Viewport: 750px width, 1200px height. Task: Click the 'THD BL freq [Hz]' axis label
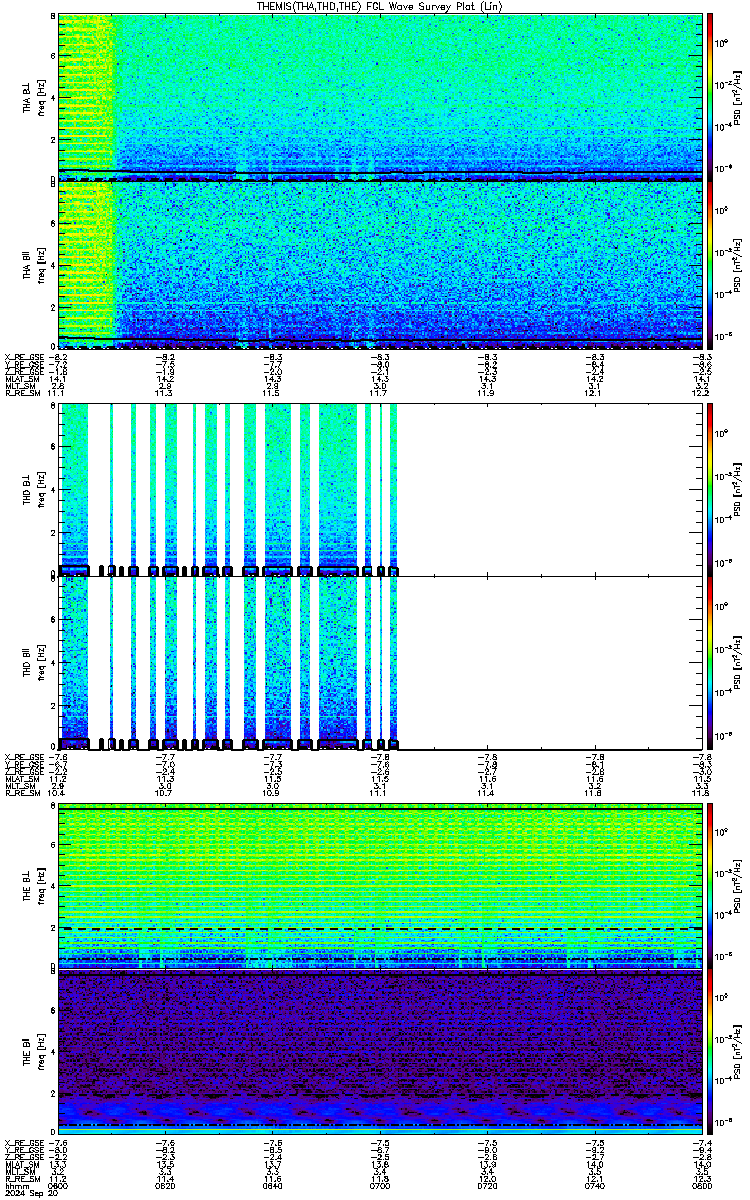pyautogui.click(x=33, y=489)
